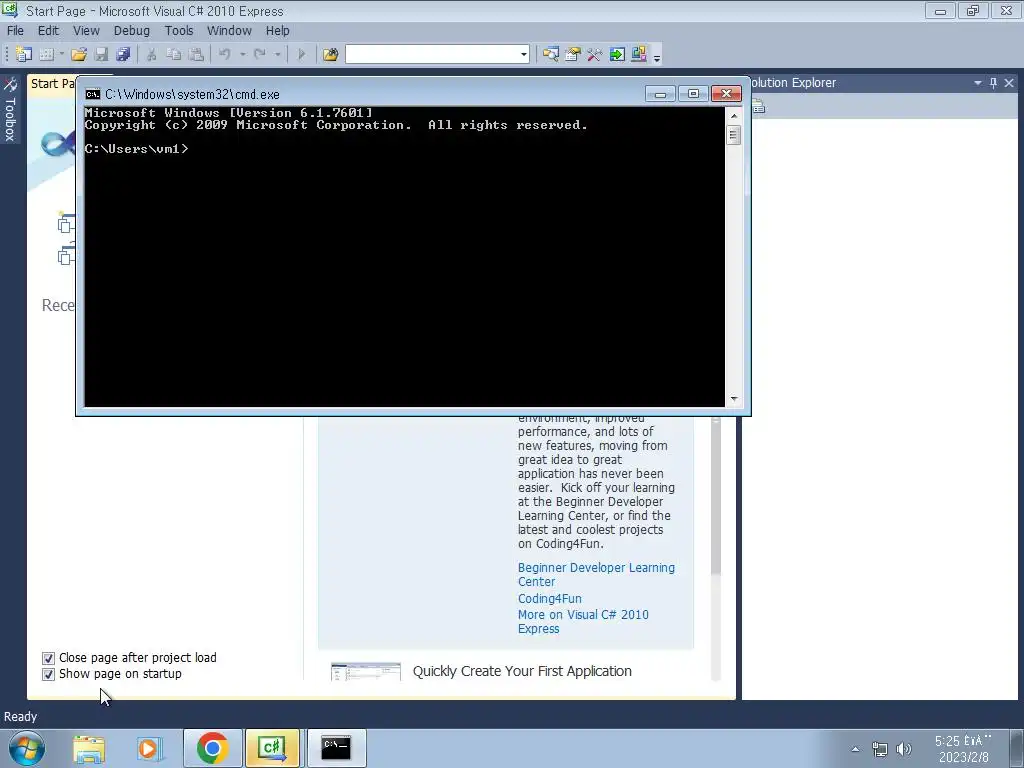Screen dimensions: 1024x768
Task: Click the Visual C# title bar application icon
Action: (x=10, y=10)
